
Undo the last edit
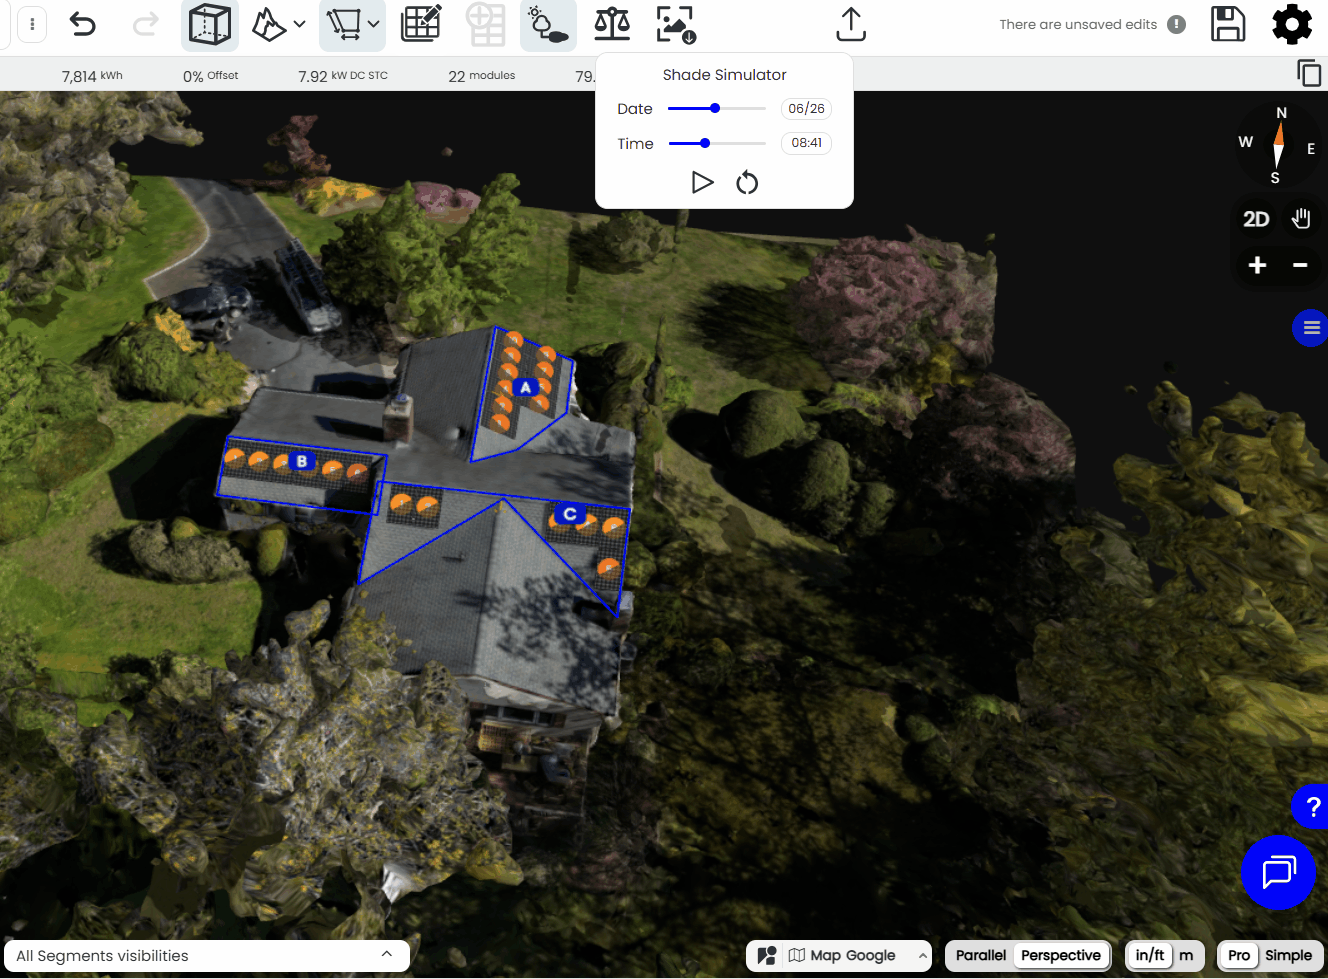point(83,24)
